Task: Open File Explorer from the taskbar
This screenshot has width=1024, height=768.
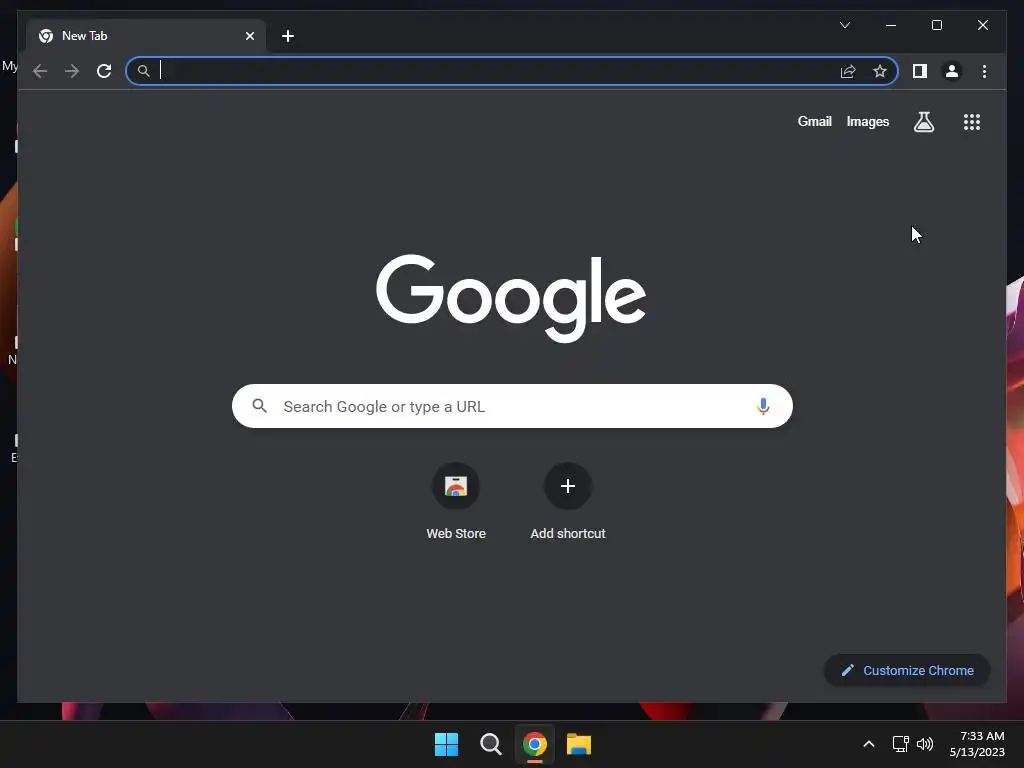Action: pyautogui.click(x=579, y=744)
